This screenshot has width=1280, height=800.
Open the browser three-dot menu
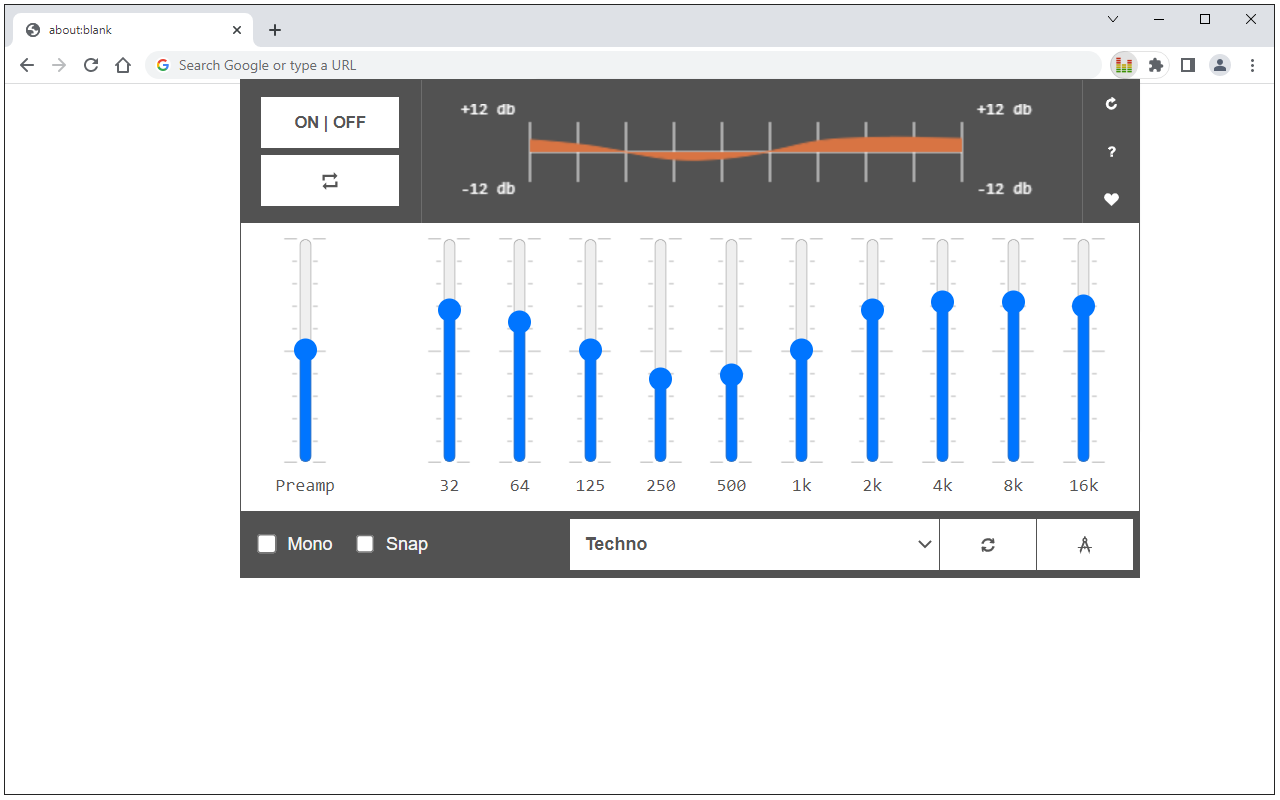point(1253,64)
